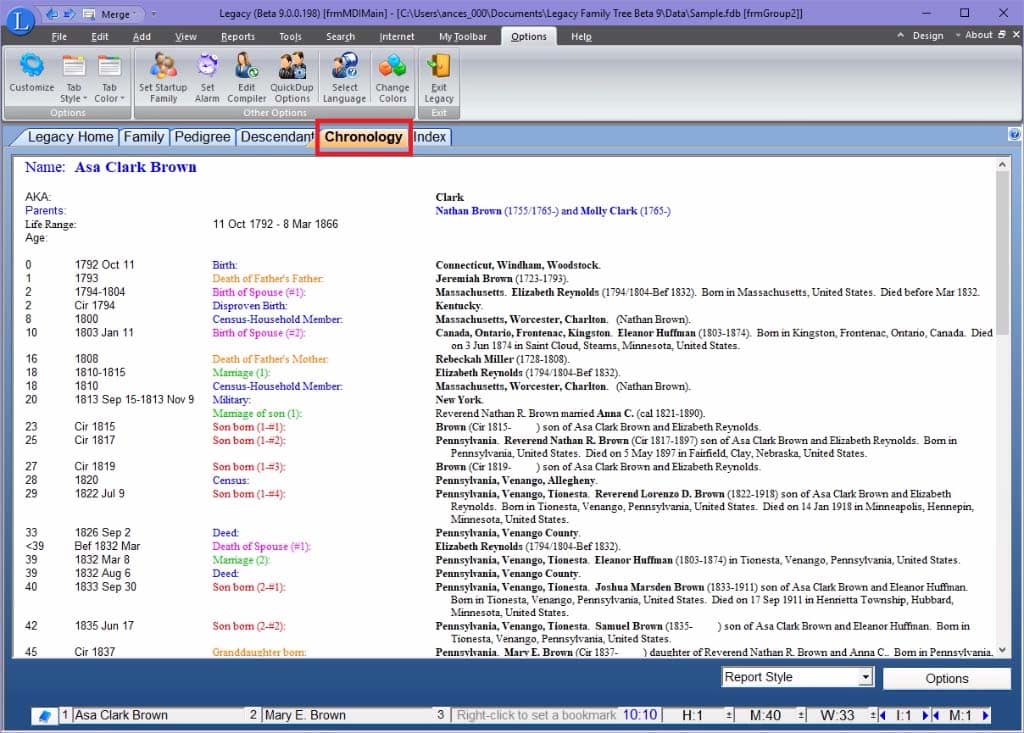
Task: Click the Set Startup Family icon
Action: click(x=163, y=75)
